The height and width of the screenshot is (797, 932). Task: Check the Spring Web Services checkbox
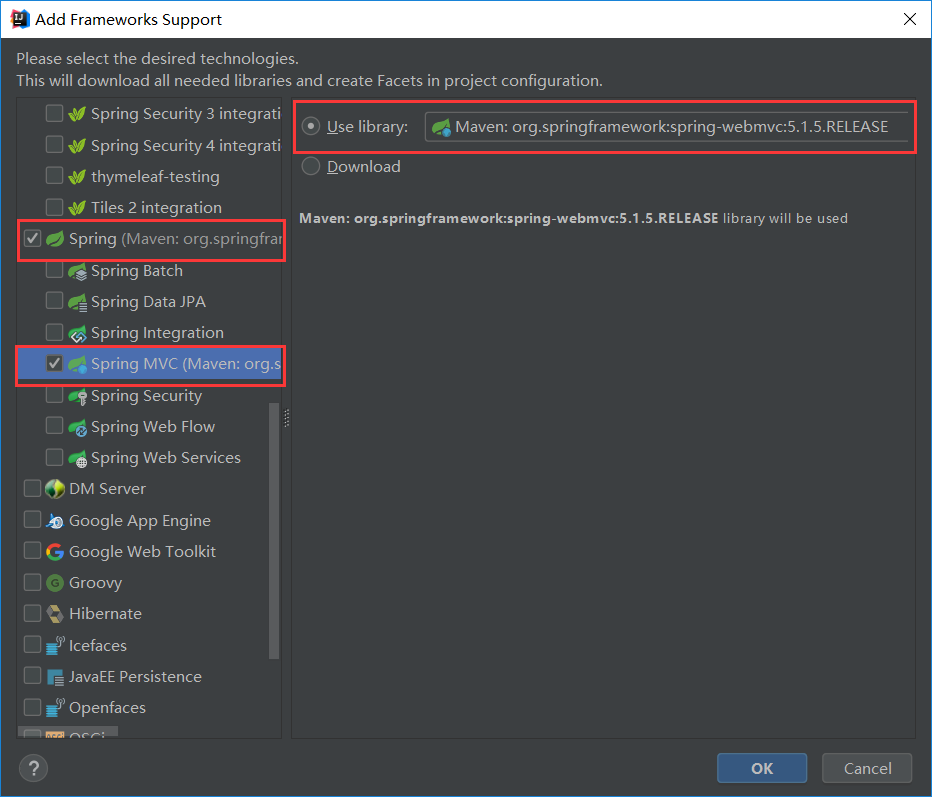click(54, 457)
